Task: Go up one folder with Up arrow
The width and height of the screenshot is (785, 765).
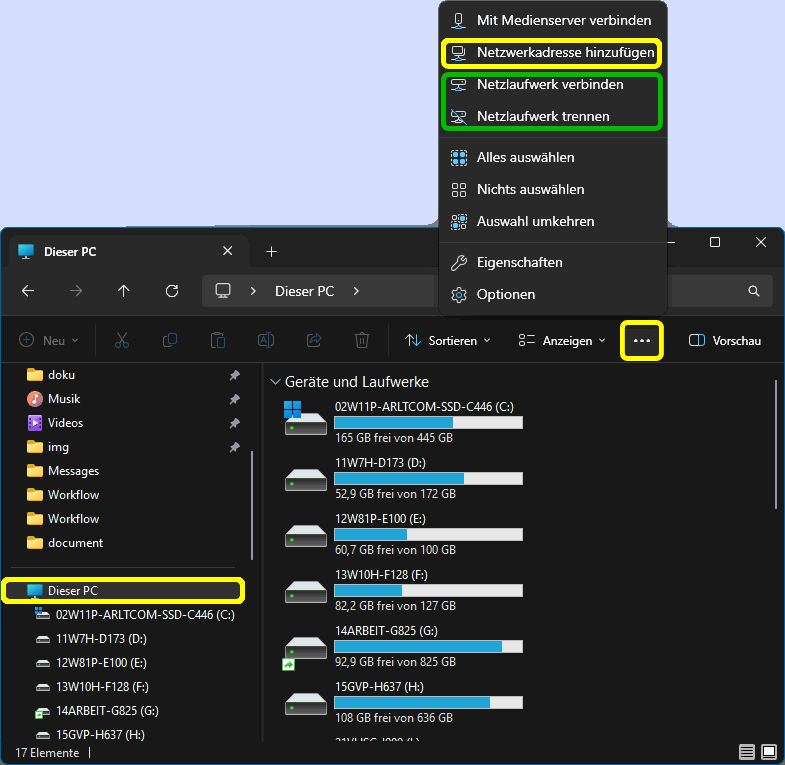Action: [124, 291]
